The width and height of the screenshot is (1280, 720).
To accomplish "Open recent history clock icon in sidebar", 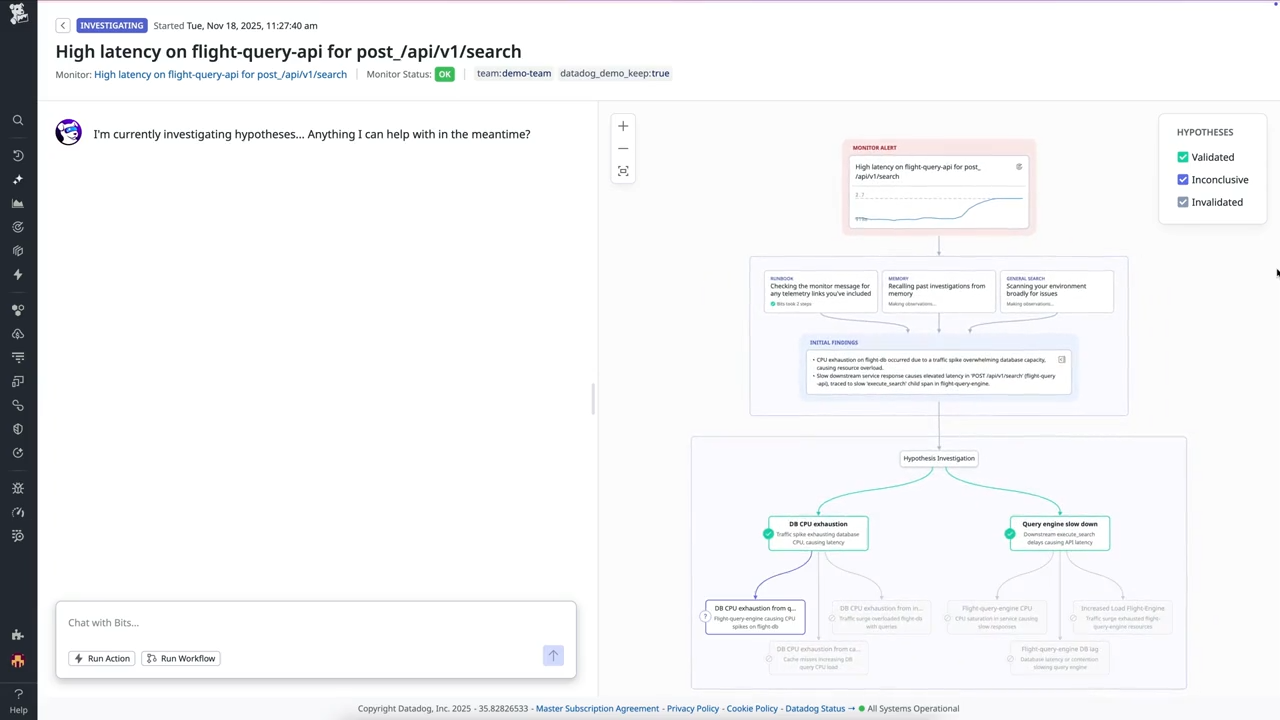I will (x=18, y=156).
